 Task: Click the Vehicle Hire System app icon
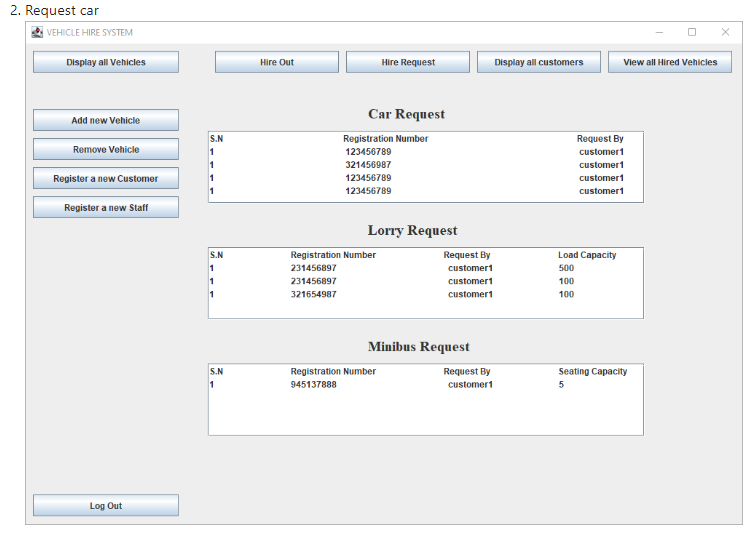click(x=37, y=32)
